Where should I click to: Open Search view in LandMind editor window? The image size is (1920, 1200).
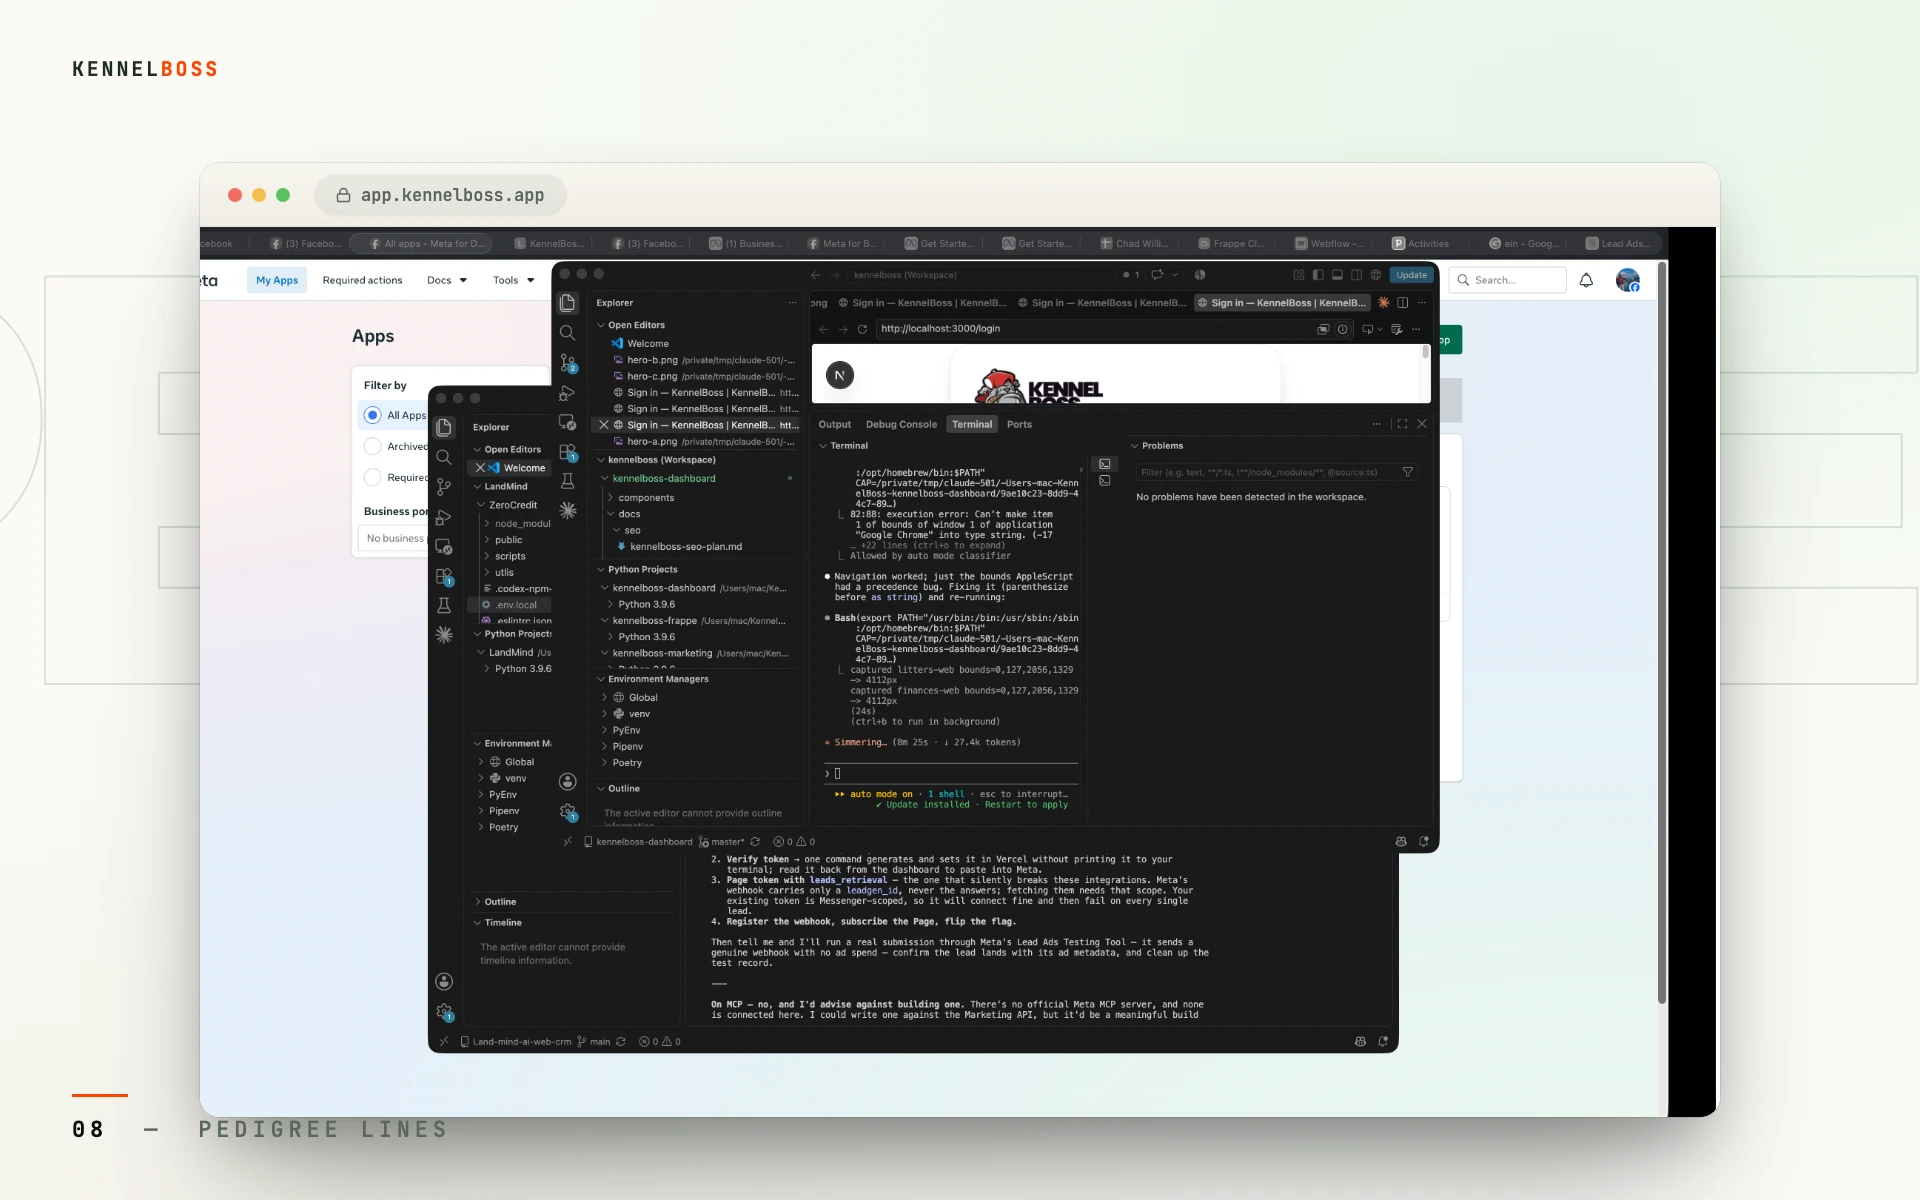coord(444,457)
